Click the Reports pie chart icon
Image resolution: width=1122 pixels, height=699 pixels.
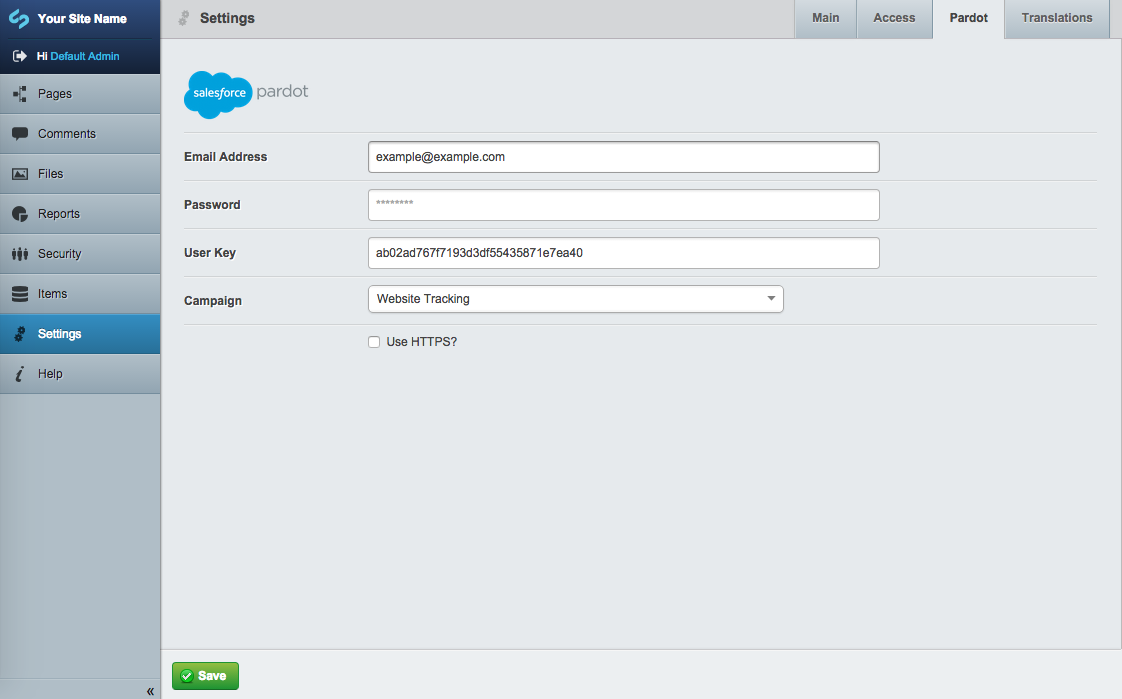(x=19, y=214)
